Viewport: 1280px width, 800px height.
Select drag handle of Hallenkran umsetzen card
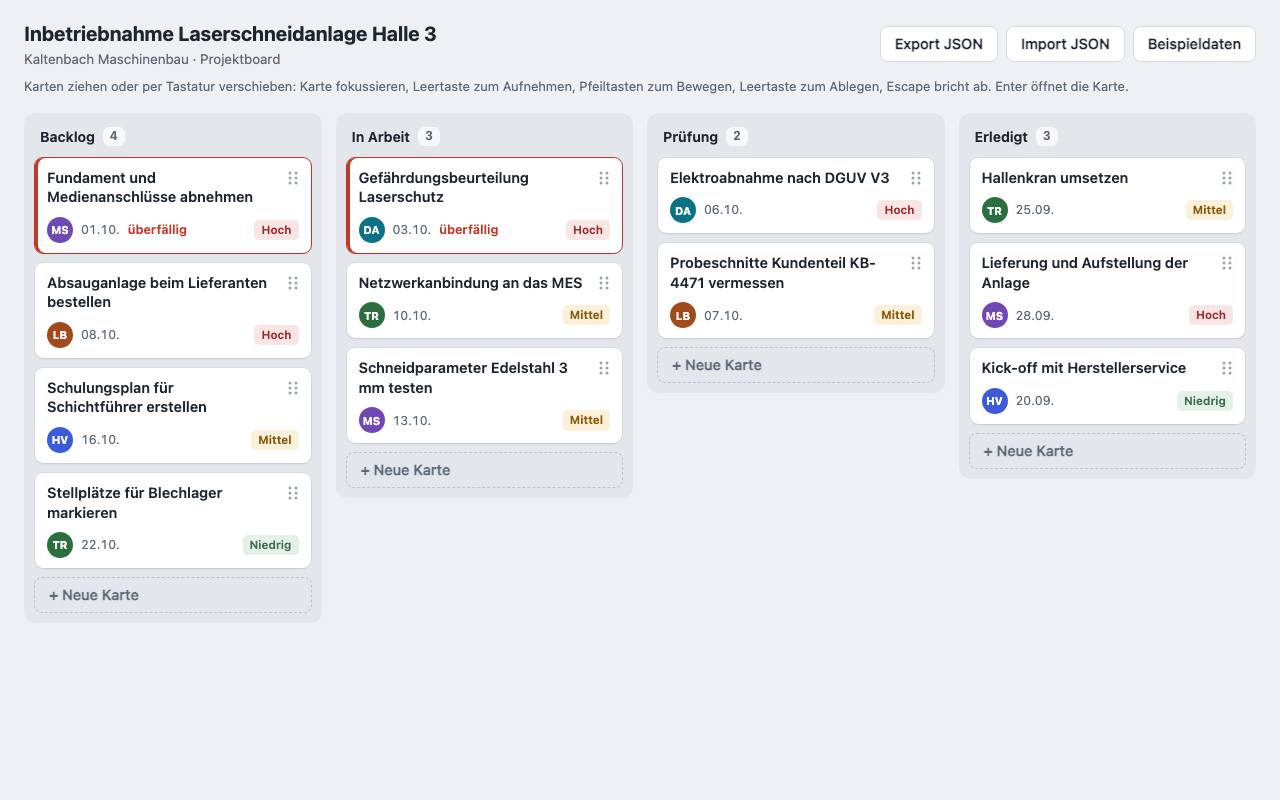pos(1227,178)
